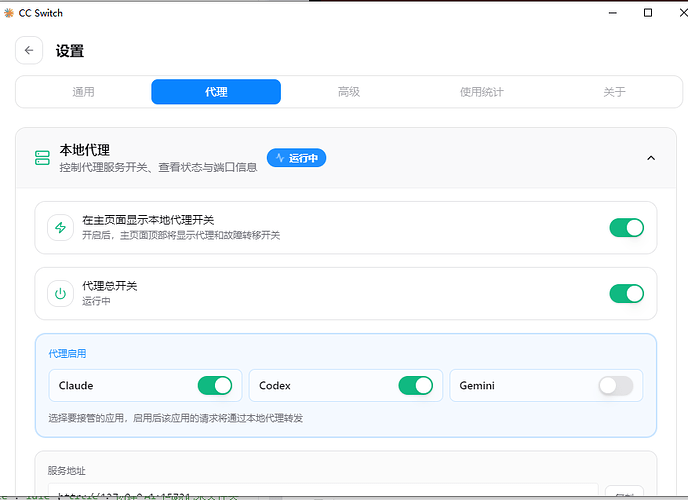The image size is (688, 500).
Task: Minimize the CC Switch window
Action: 613,13
